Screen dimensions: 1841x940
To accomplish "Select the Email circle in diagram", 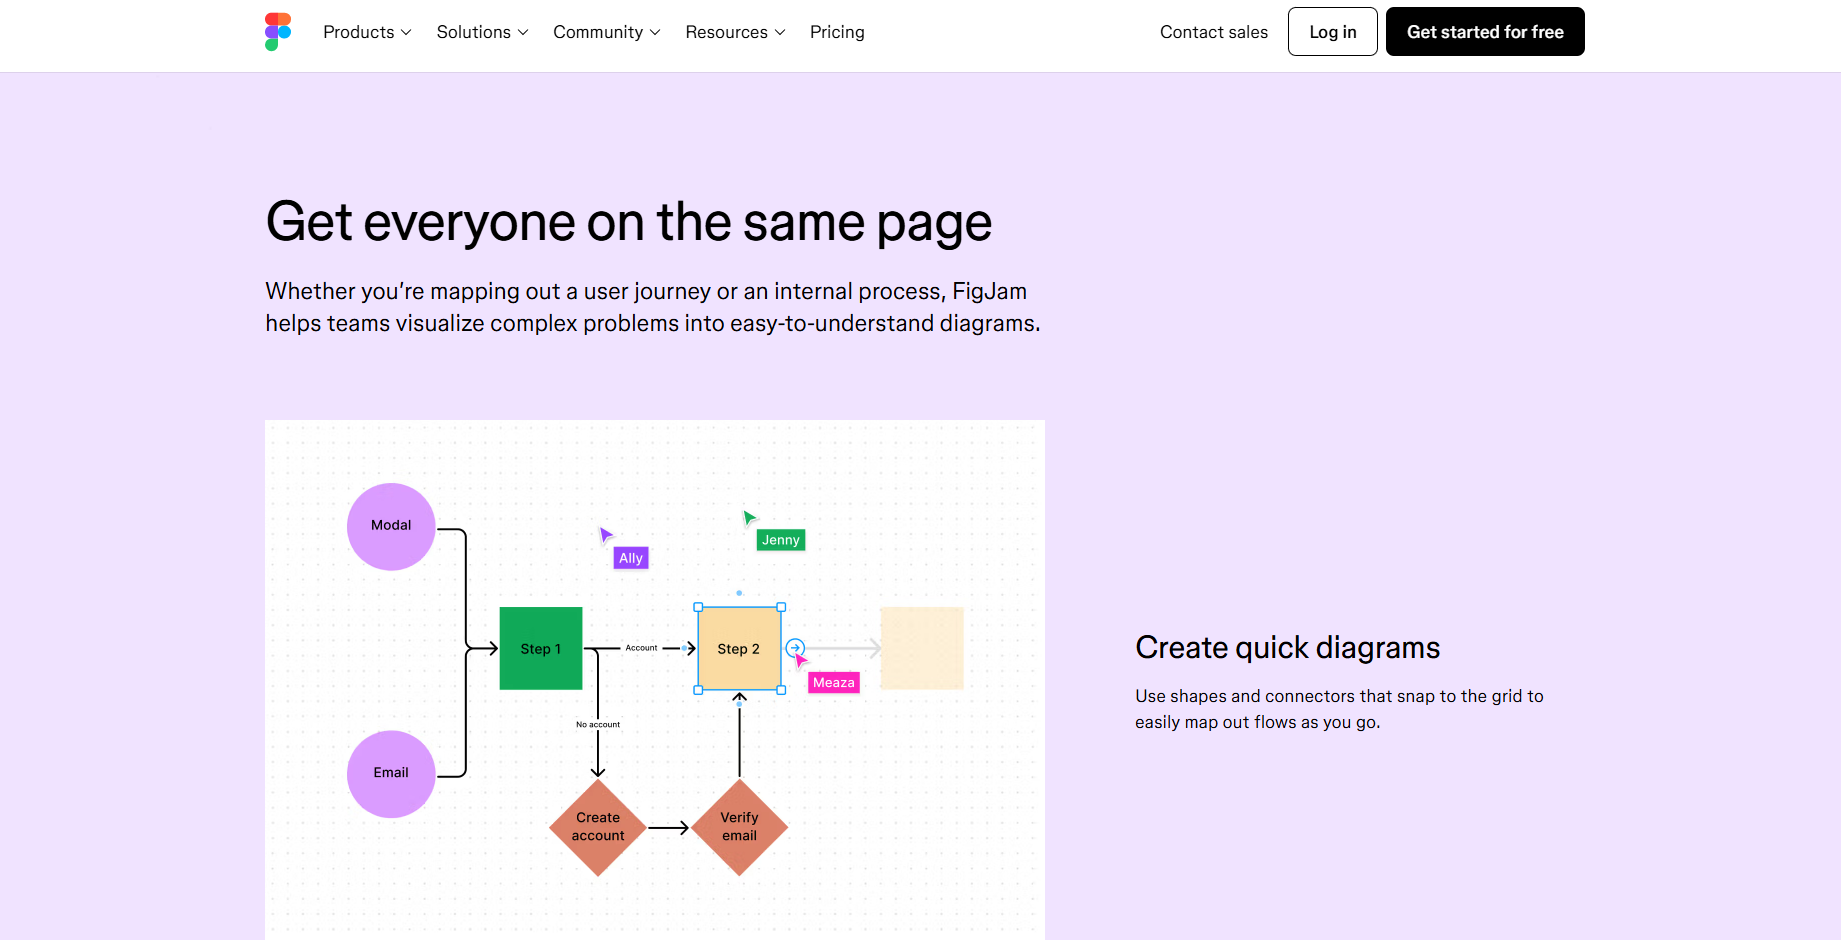I will pos(391,774).
